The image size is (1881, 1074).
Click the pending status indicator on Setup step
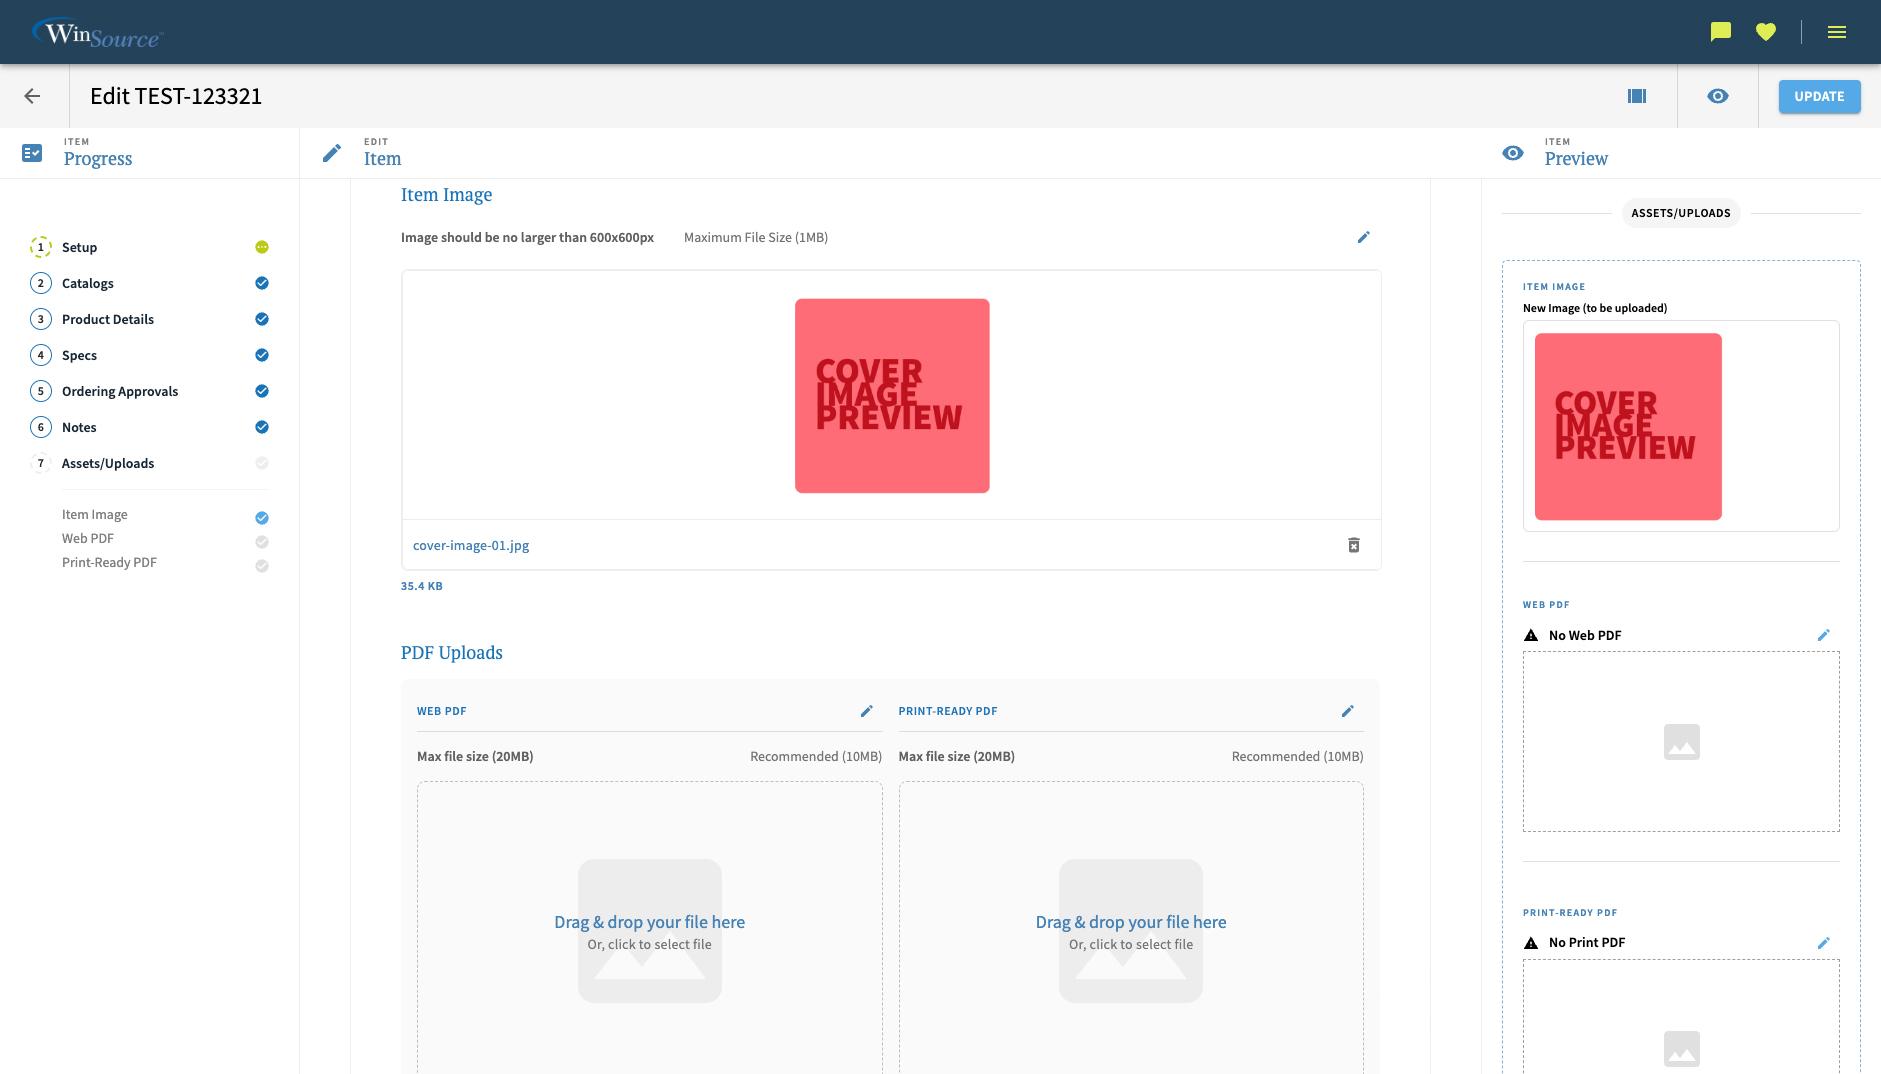[261, 247]
